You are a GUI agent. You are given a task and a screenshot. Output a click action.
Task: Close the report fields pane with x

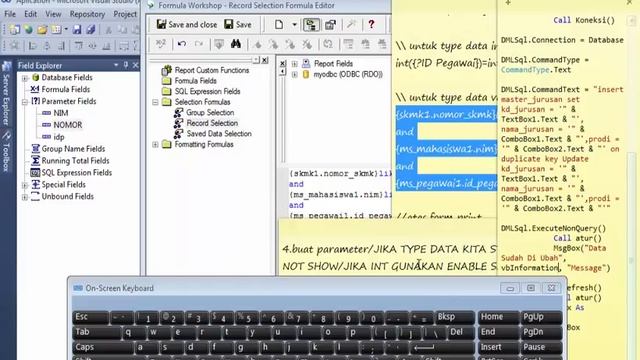[282, 64]
